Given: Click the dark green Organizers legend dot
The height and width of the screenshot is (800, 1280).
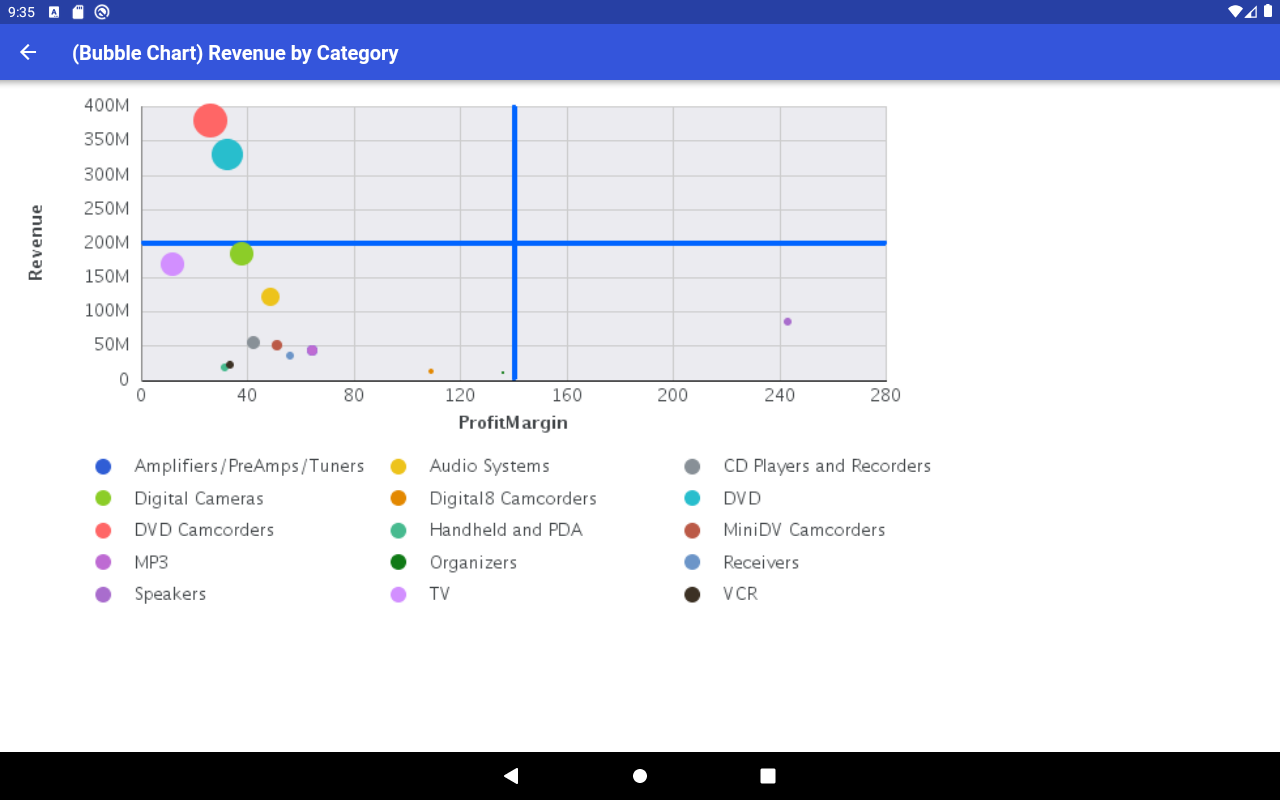Looking at the screenshot, I should (398, 562).
